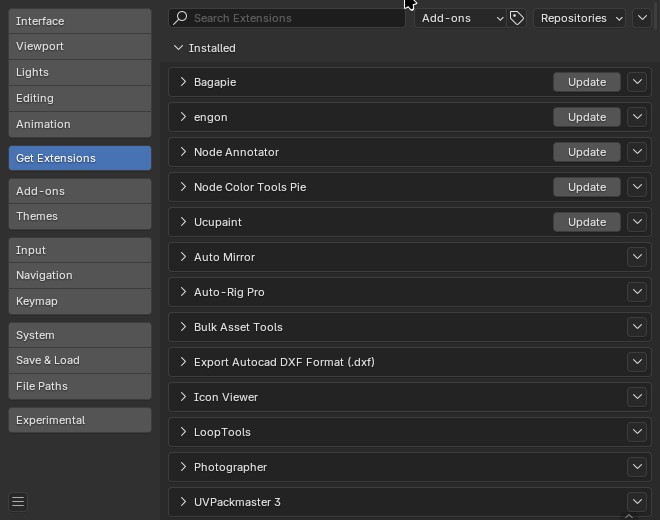Open the Input preferences
This screenshot has height=520, width=660.
(x=80, y=250)
